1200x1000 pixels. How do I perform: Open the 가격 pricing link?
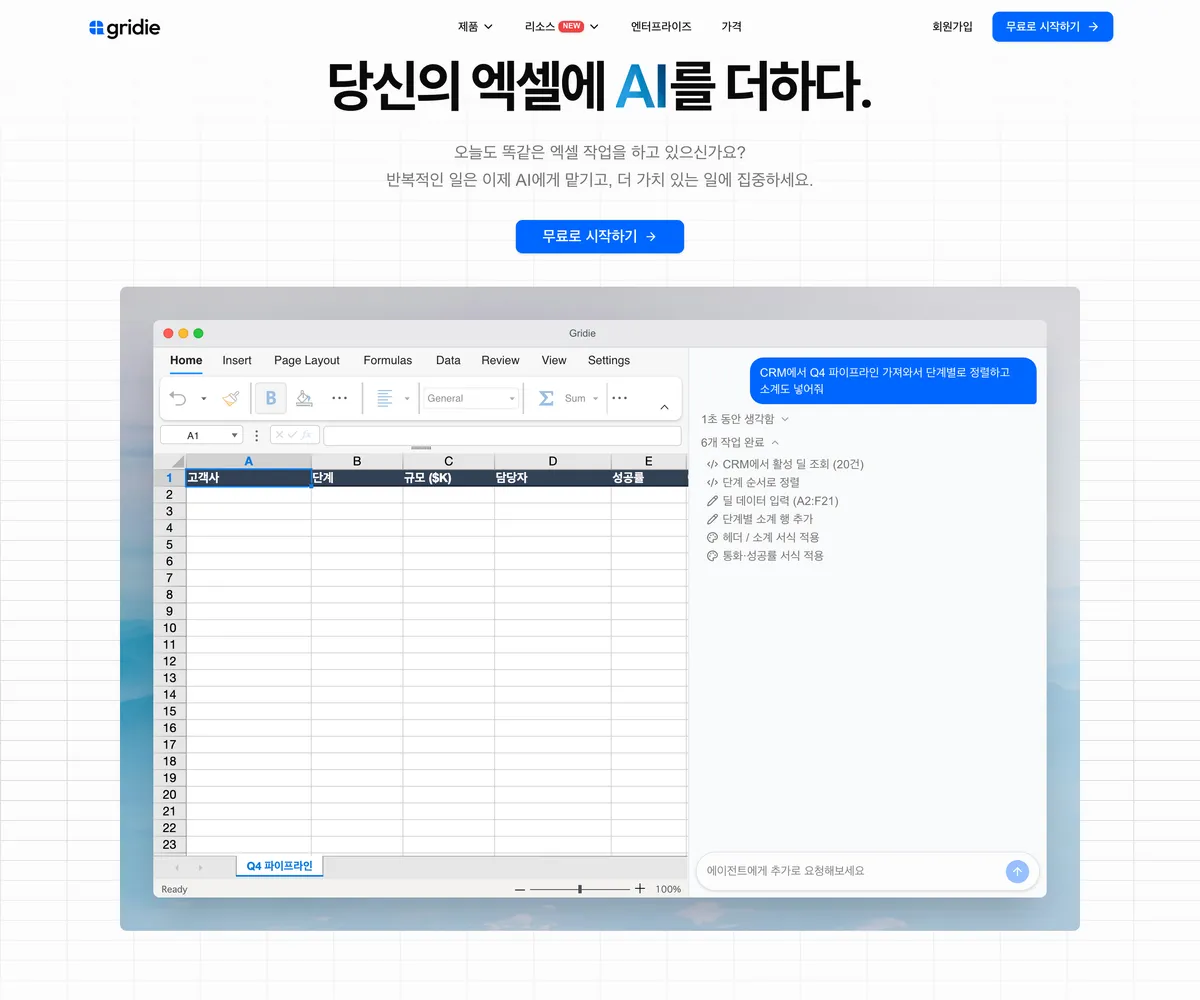[731, 27]
